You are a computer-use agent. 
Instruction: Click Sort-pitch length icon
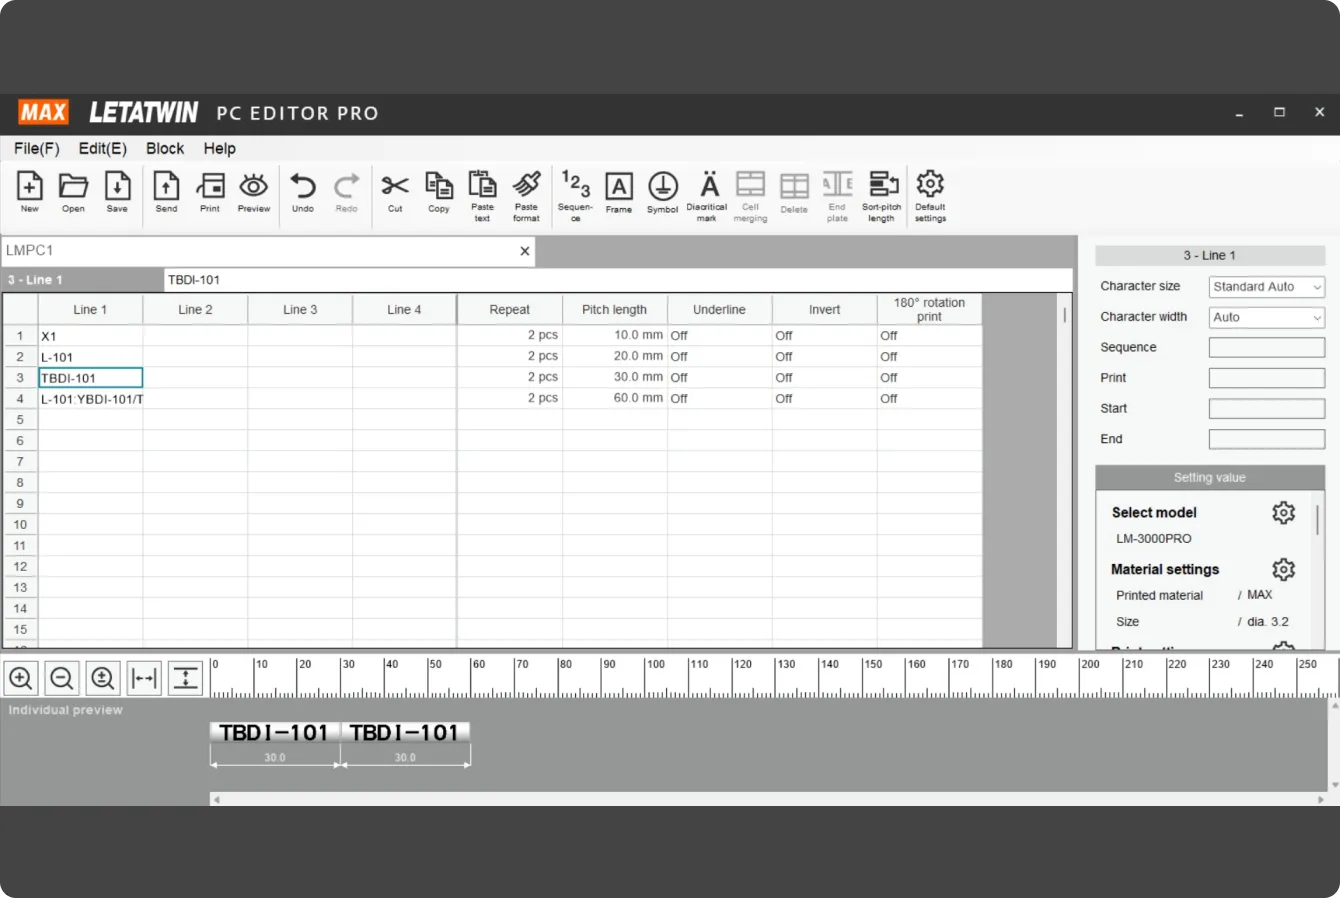click(x=882, y=195)
